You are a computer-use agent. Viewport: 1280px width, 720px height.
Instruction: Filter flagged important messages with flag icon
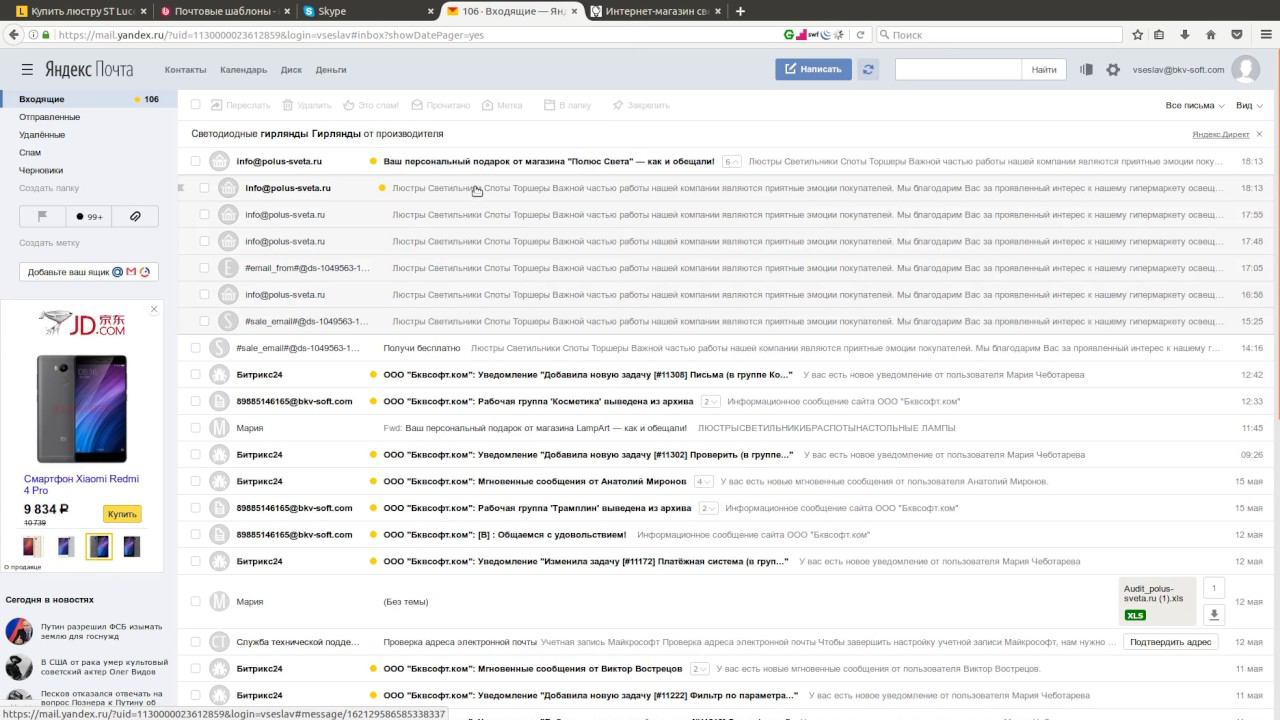(x=43, y=216)
